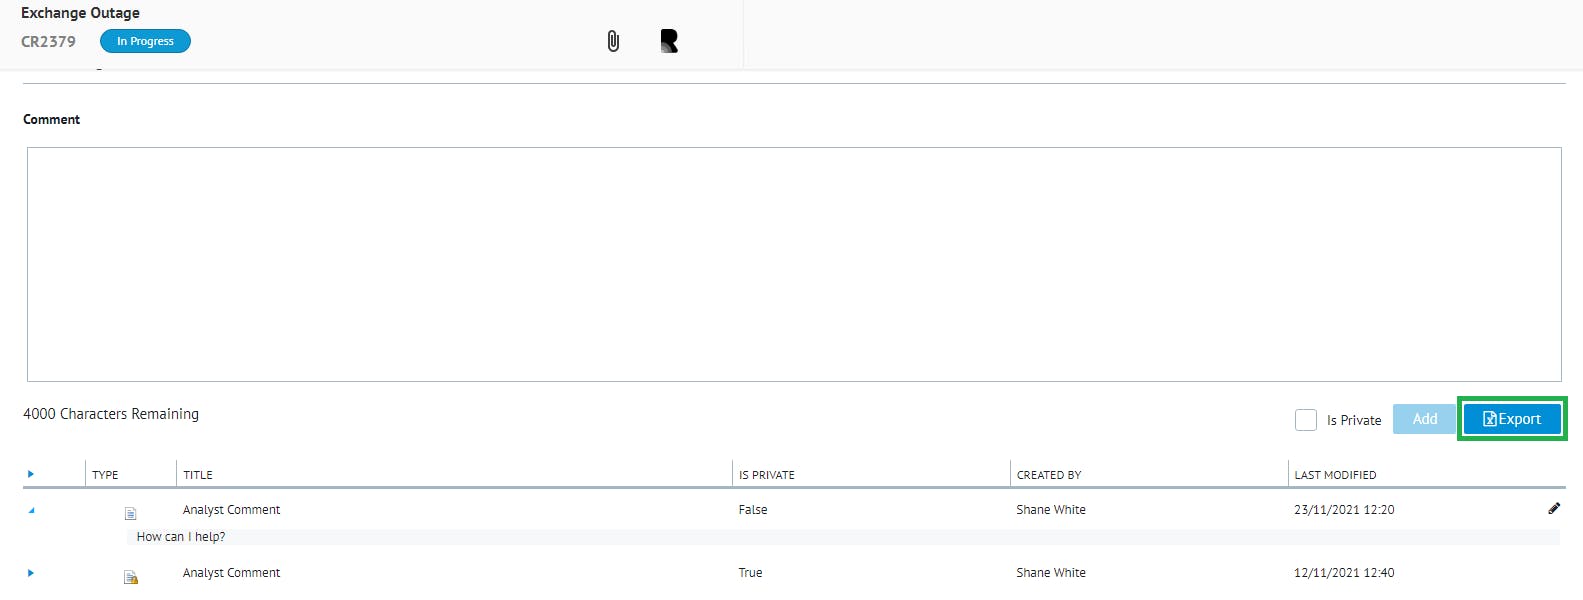Sort by the Title column header
This screenshot has height=600, width=1583.
click(x=198, y=475)
